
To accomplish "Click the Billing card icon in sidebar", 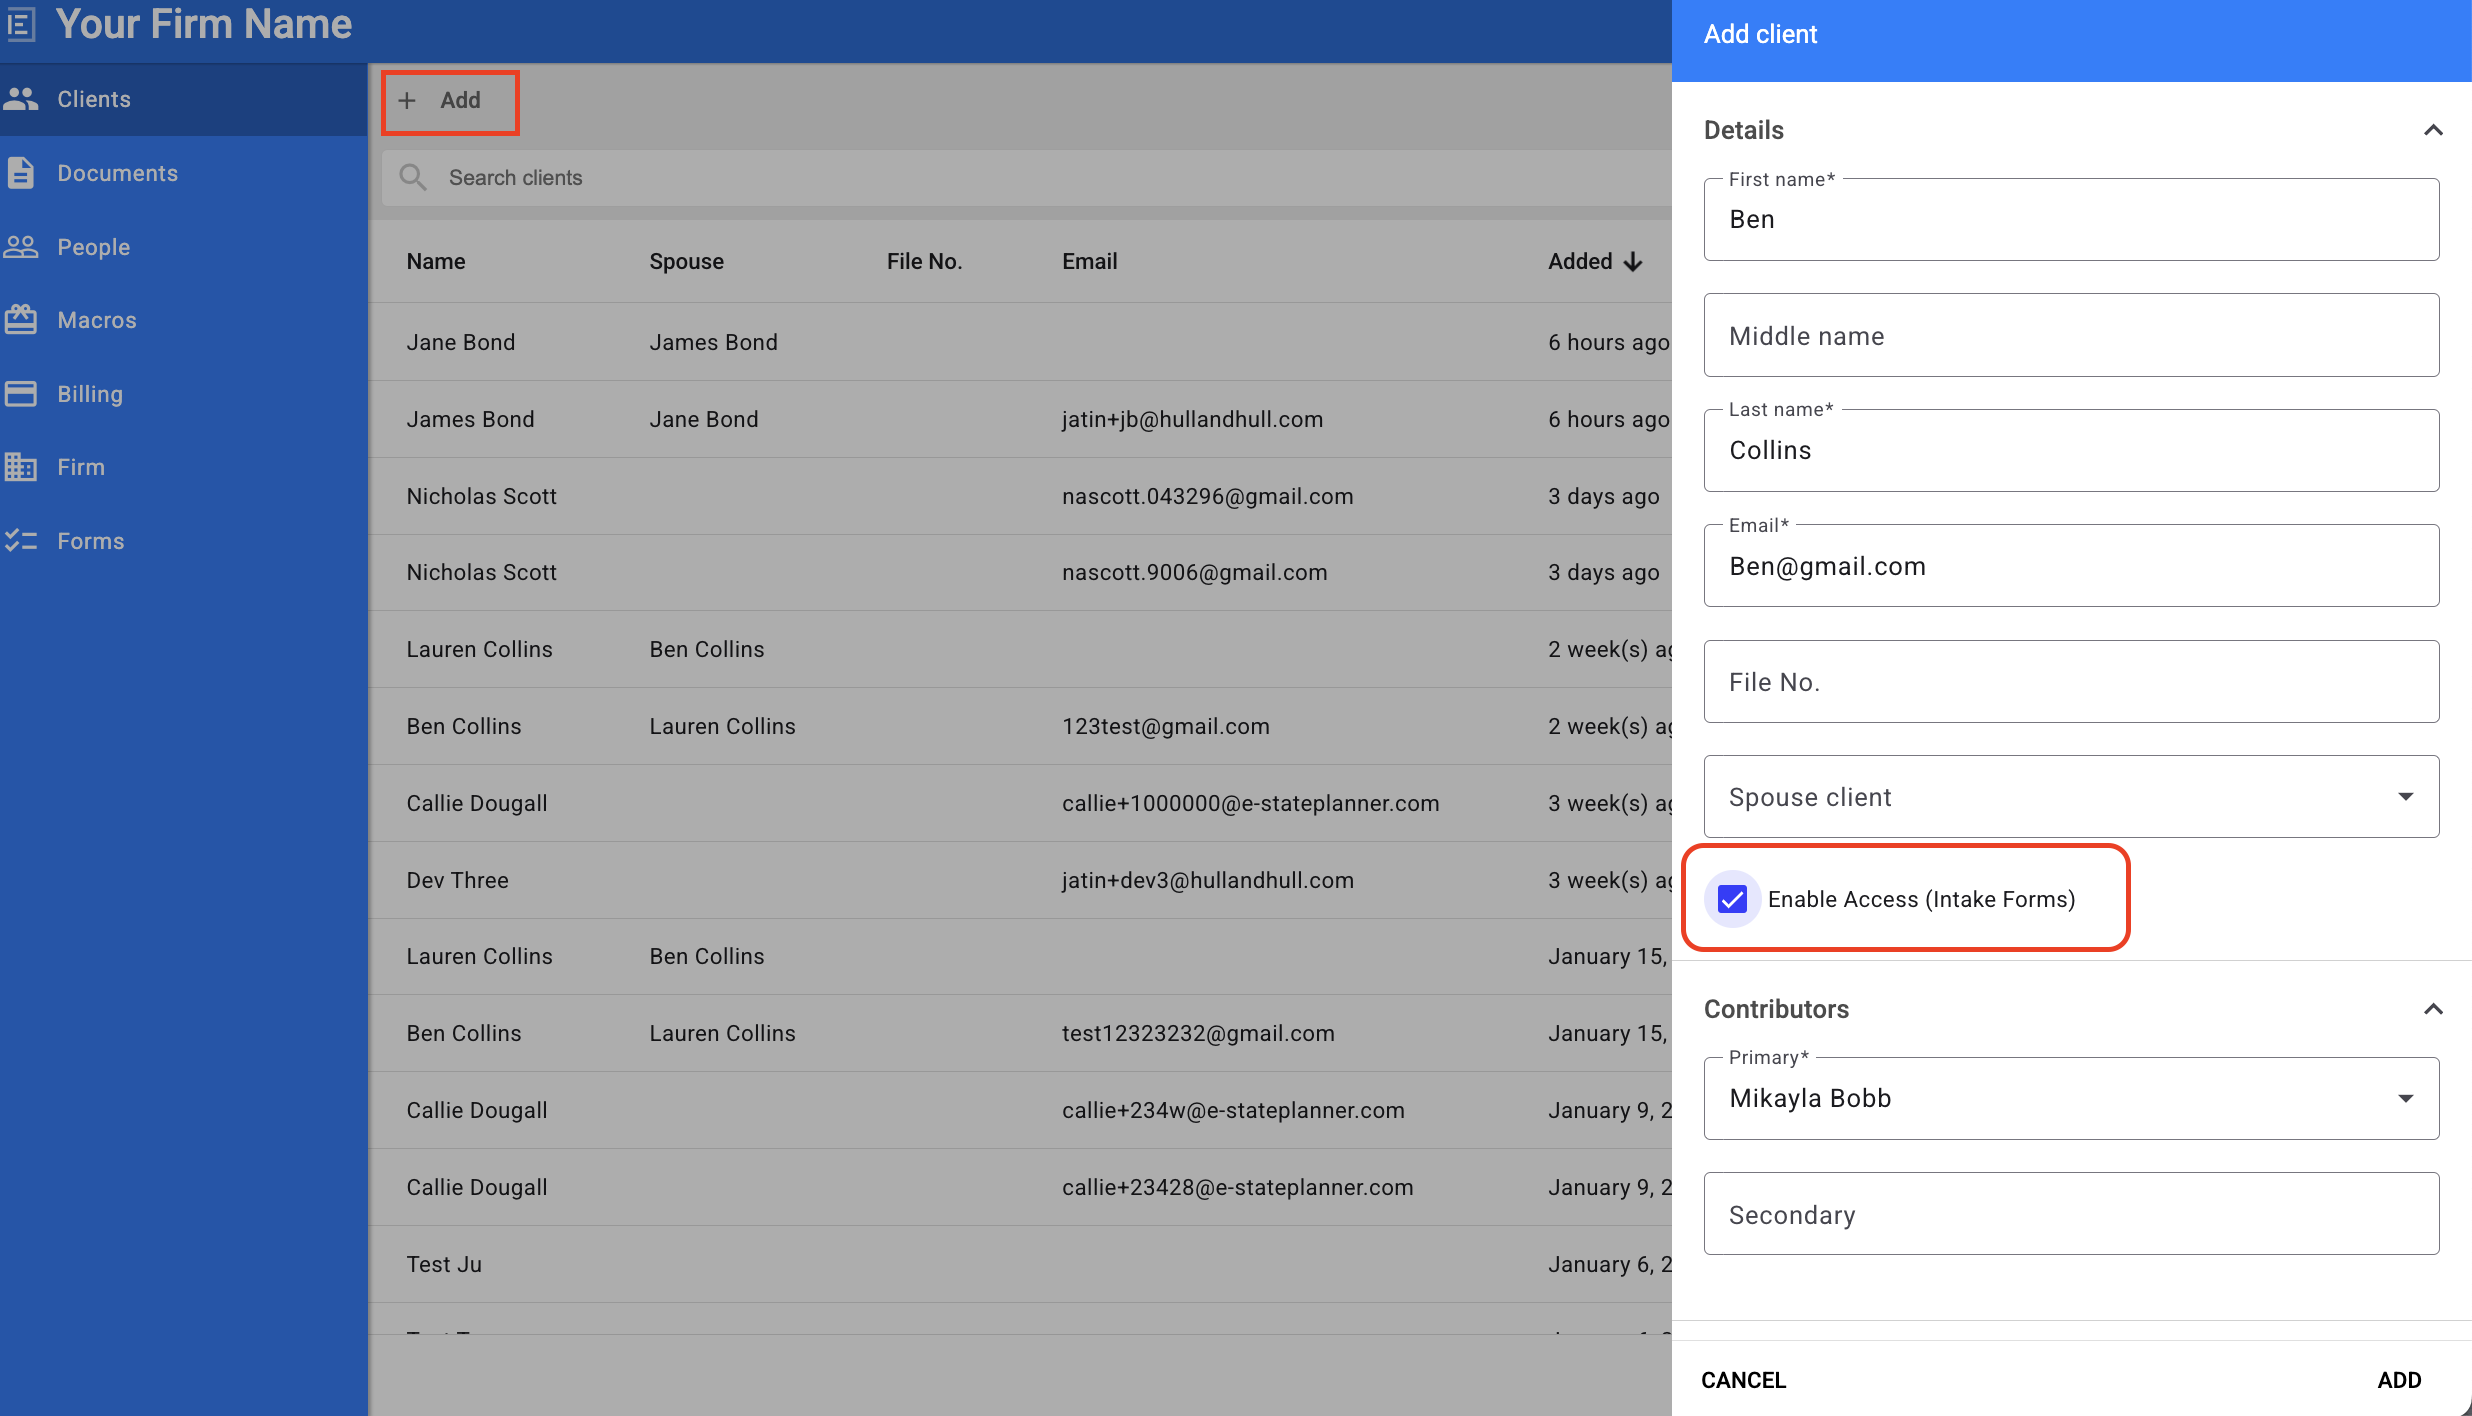I will click(x=21, y=394).
